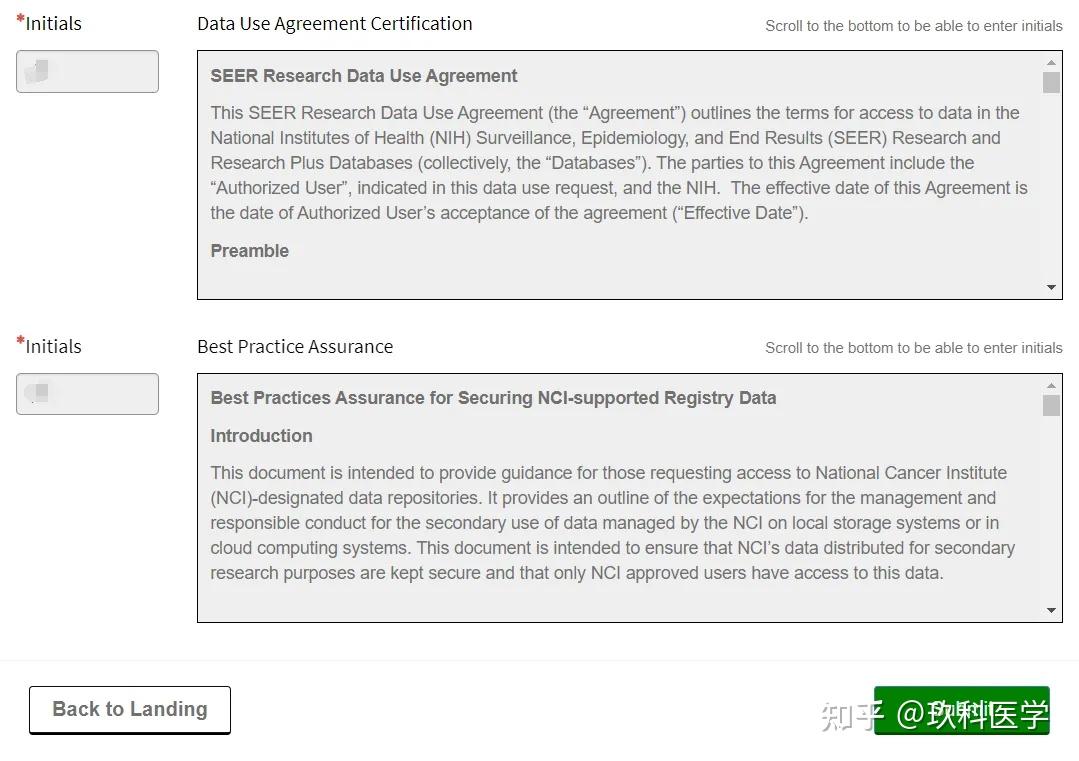Click the Best Practices Assurance for Securing heading
The width and height of the screenshot is (1079, 761).
[493, 398]
